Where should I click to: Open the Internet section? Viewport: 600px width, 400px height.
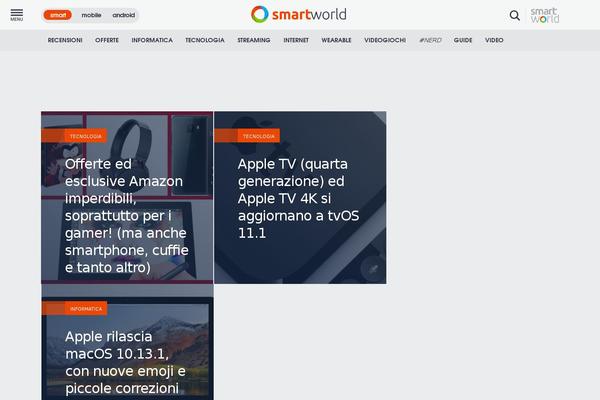click(296, 40)
